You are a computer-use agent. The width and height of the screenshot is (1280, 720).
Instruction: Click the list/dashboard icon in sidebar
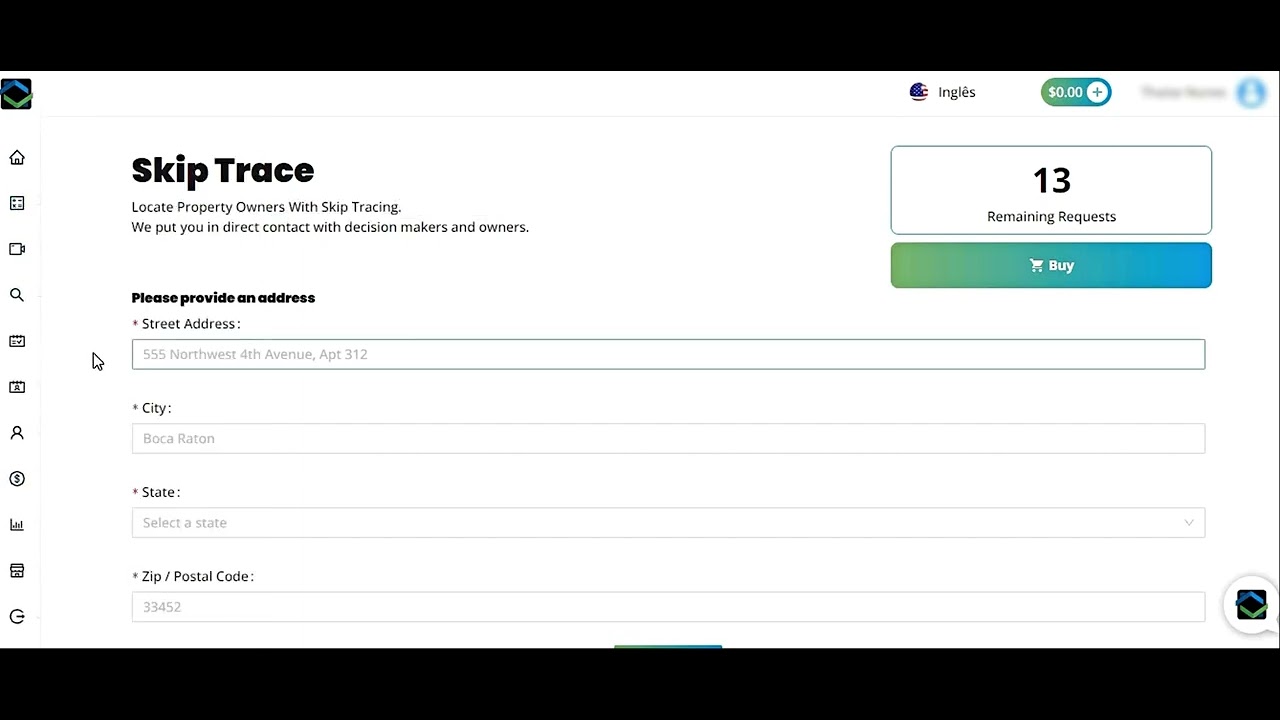tap(17, 203)
